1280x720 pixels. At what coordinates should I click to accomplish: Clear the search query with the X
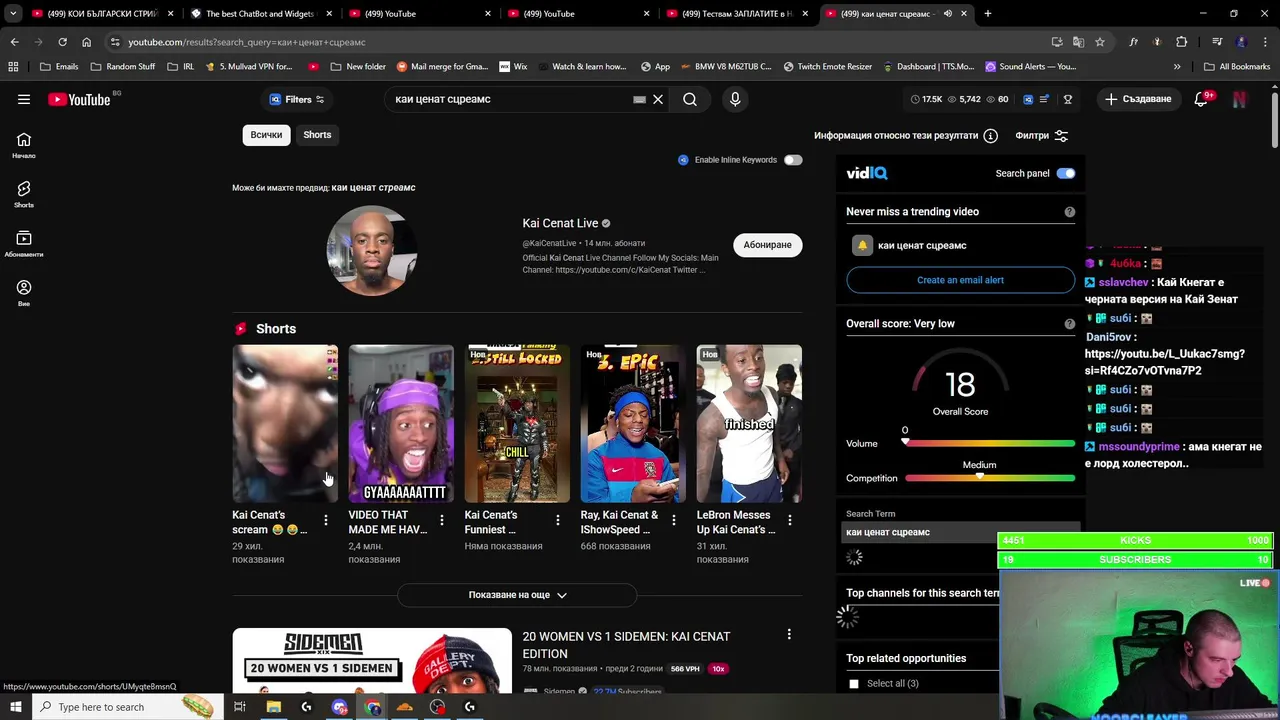coord(658,99)
